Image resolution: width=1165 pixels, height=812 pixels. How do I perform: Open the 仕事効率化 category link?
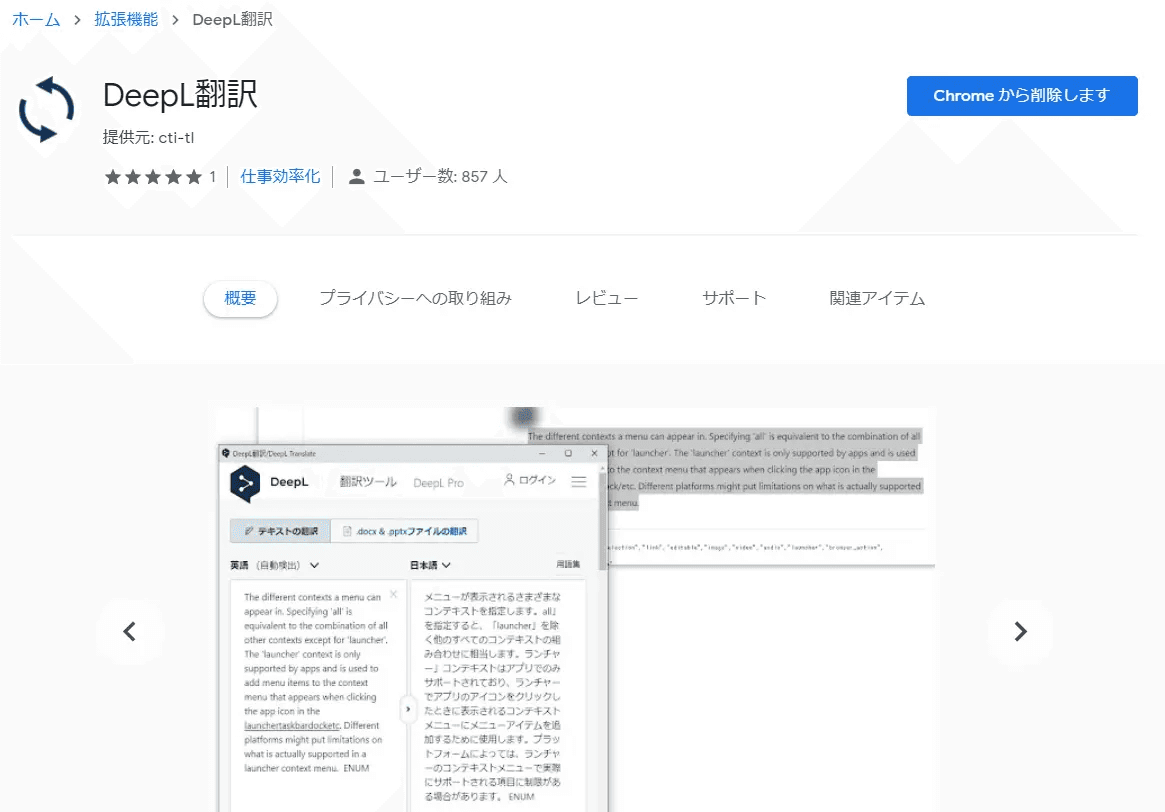280,177
